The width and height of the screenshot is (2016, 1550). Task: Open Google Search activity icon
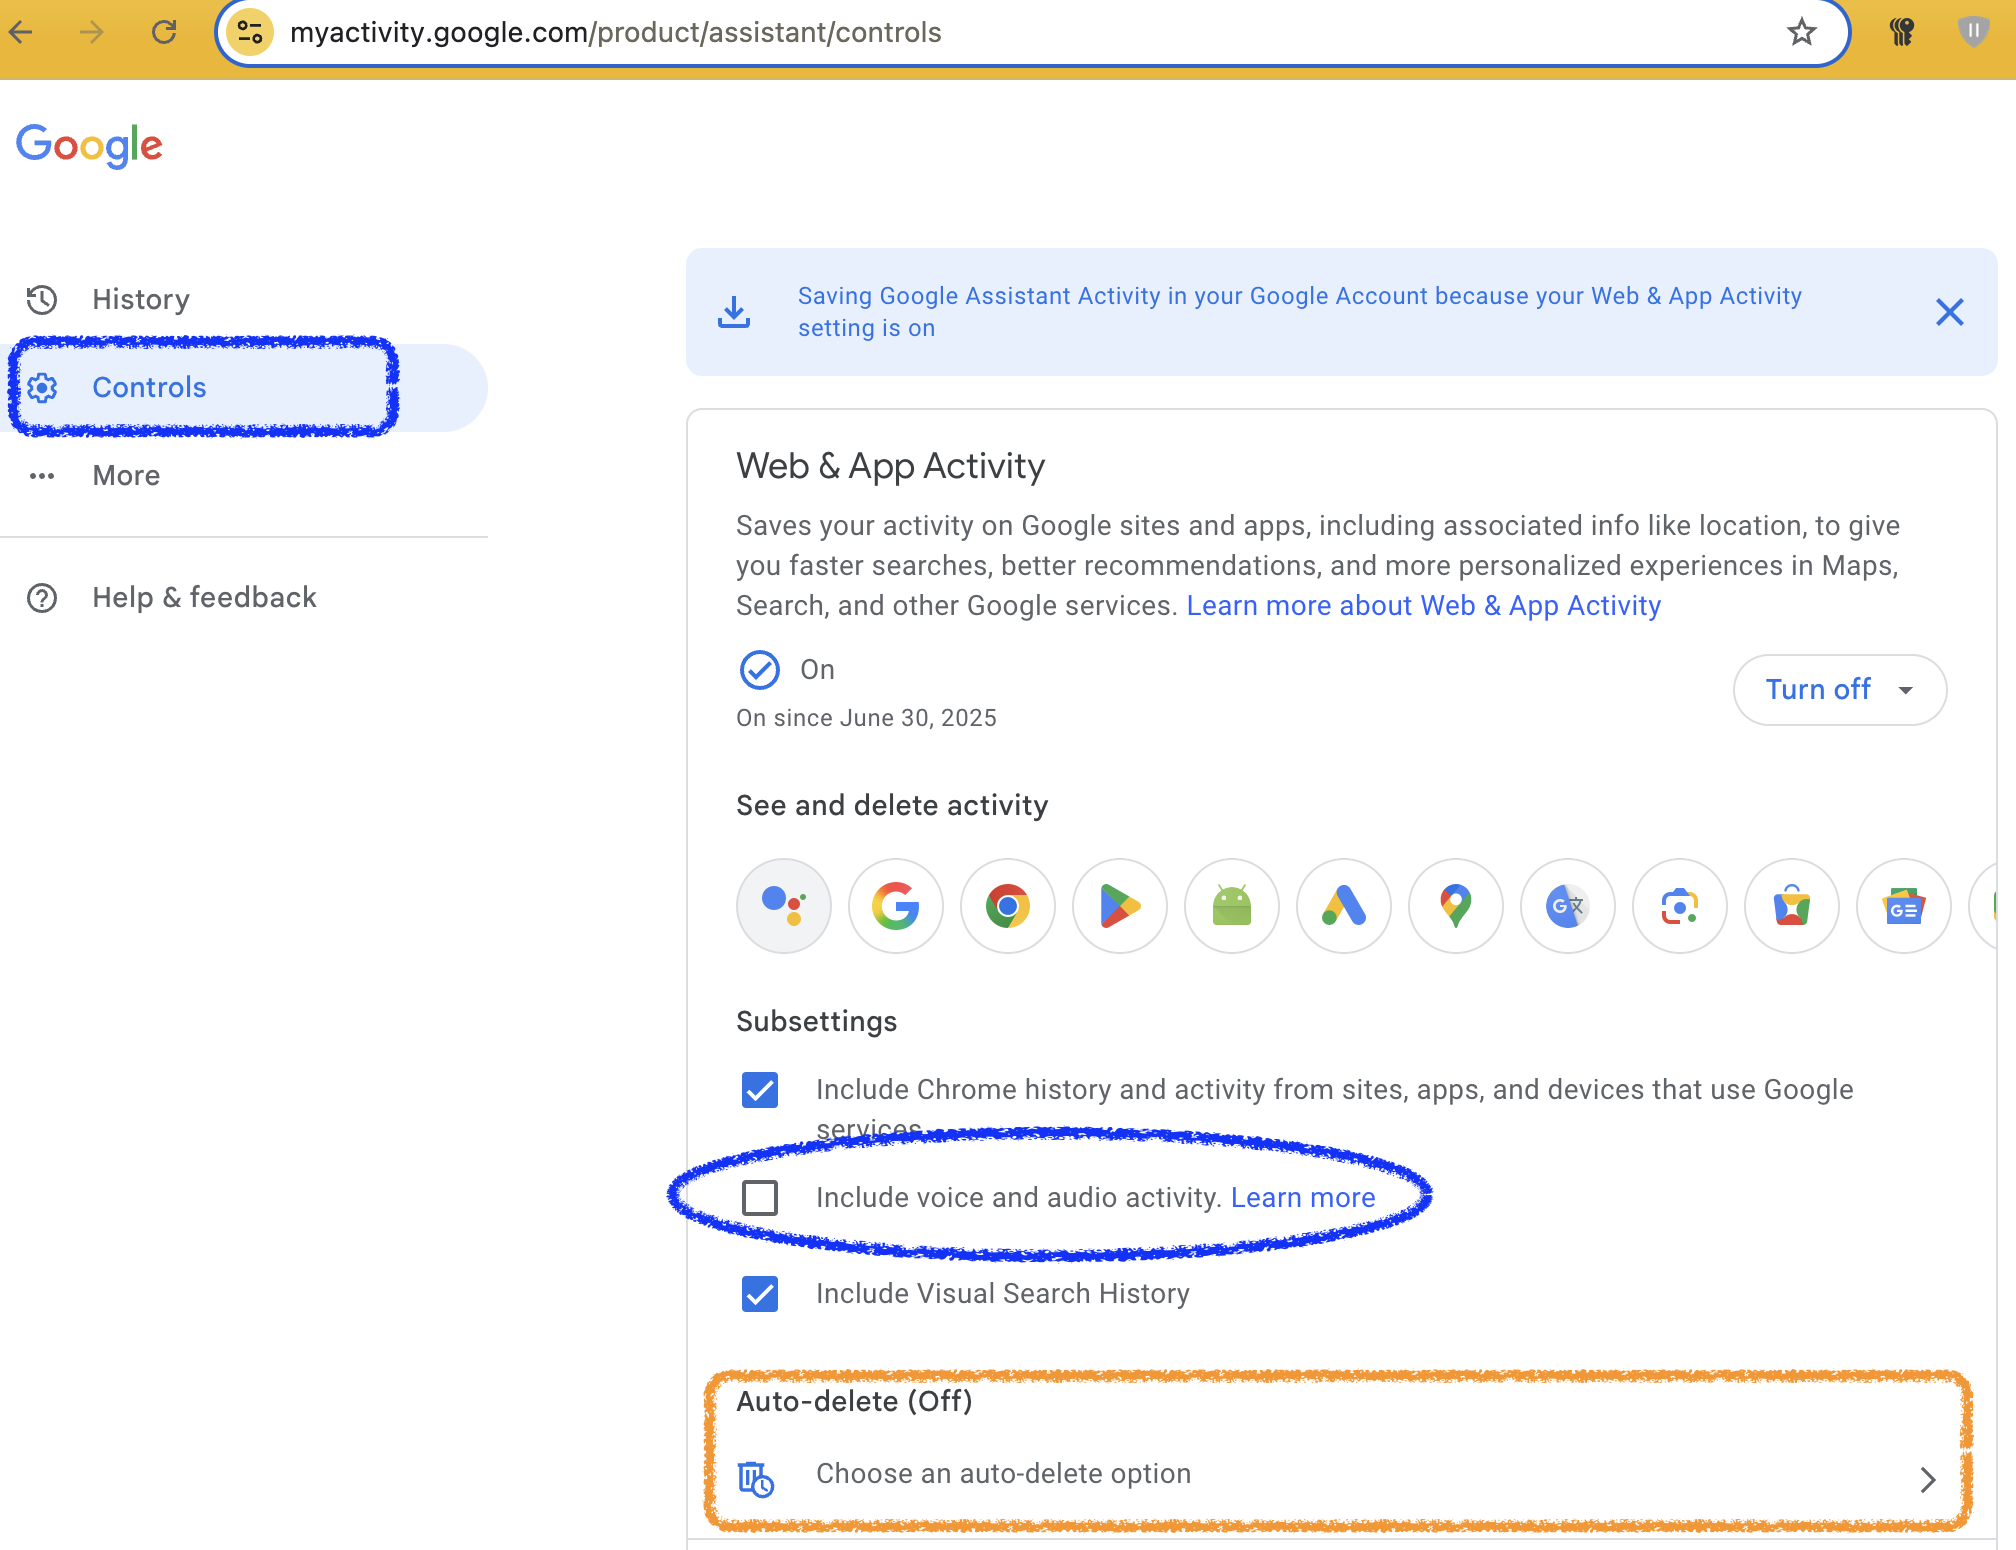tap(896, 906)
